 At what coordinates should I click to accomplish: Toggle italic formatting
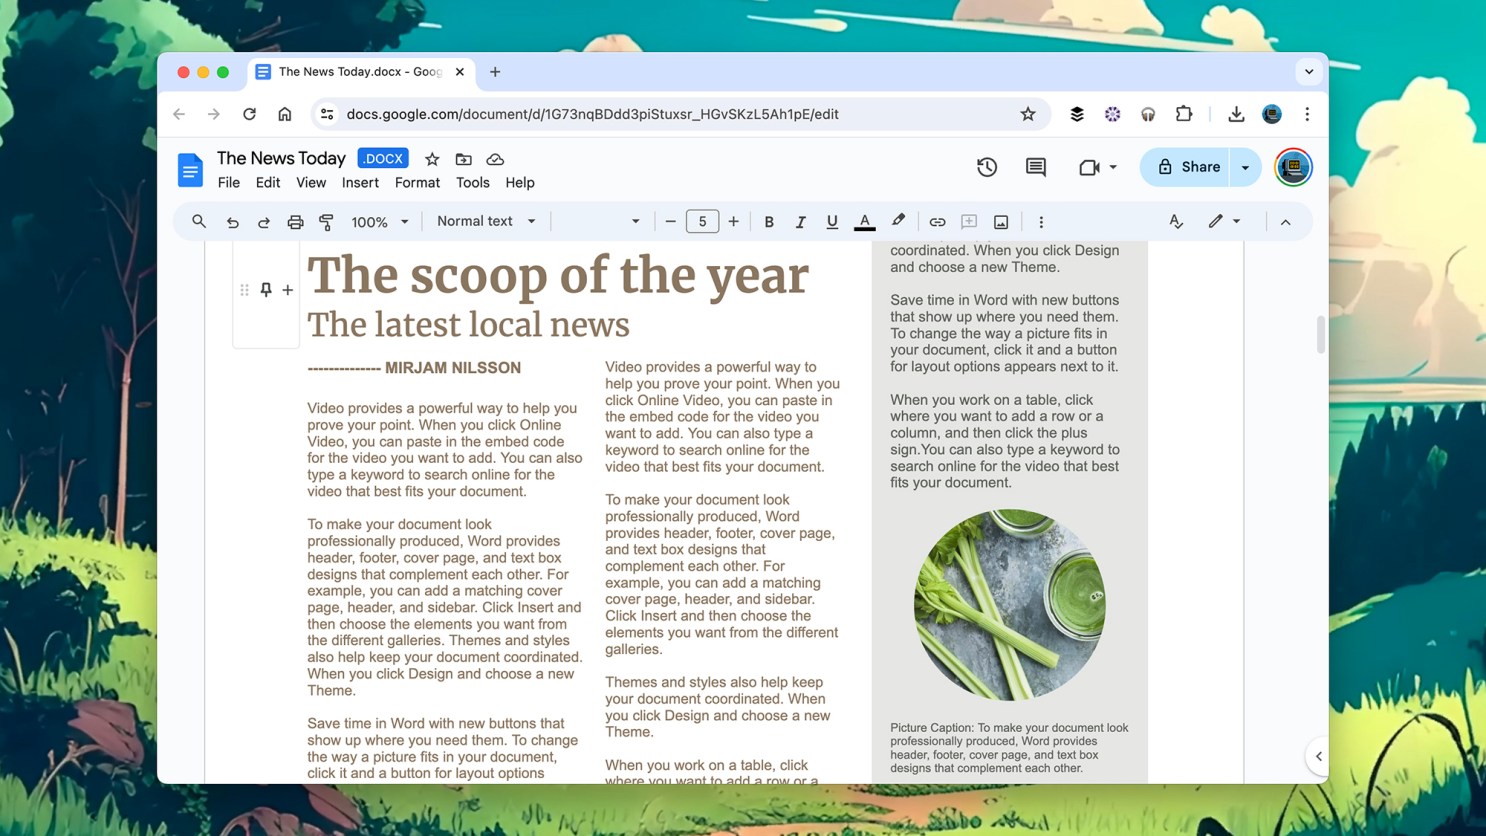[800, 222]
